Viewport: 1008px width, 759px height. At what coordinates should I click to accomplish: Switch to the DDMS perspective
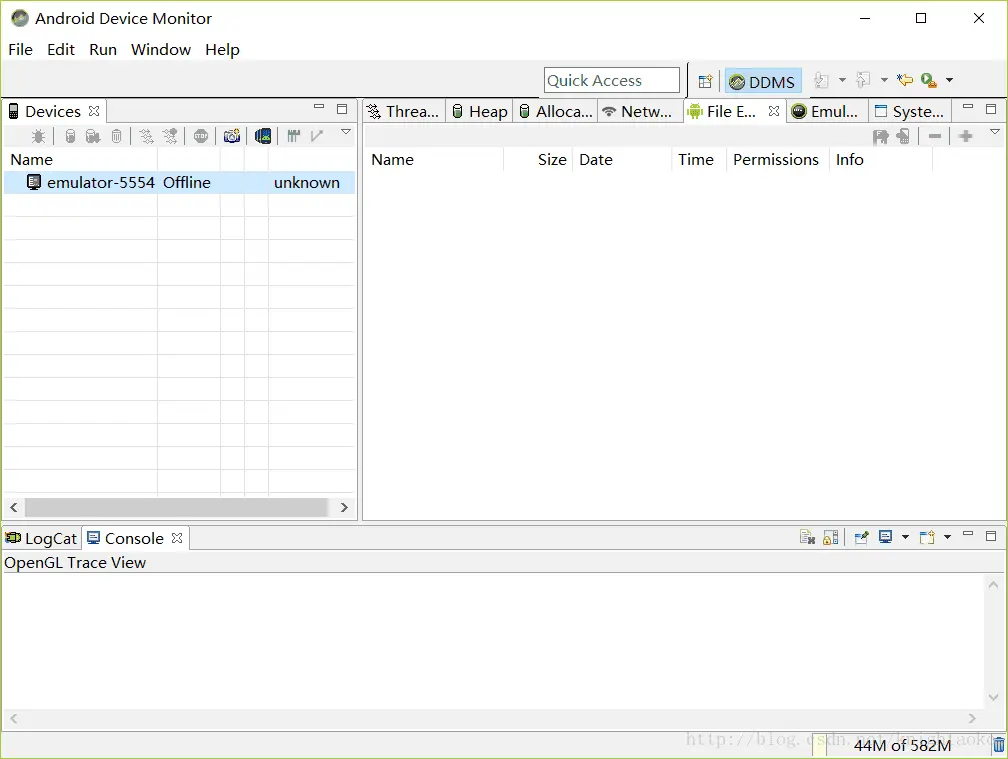[x=763, y=82]
